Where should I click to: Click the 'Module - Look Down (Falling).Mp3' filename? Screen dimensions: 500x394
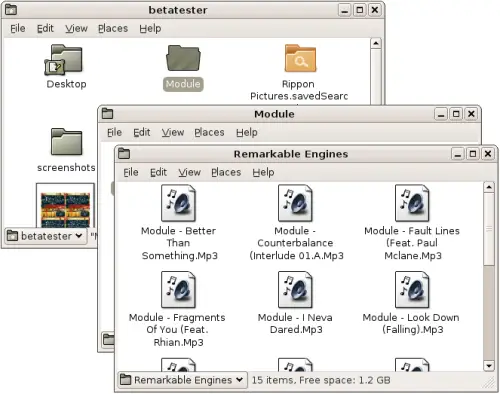[x=411, y=323]
